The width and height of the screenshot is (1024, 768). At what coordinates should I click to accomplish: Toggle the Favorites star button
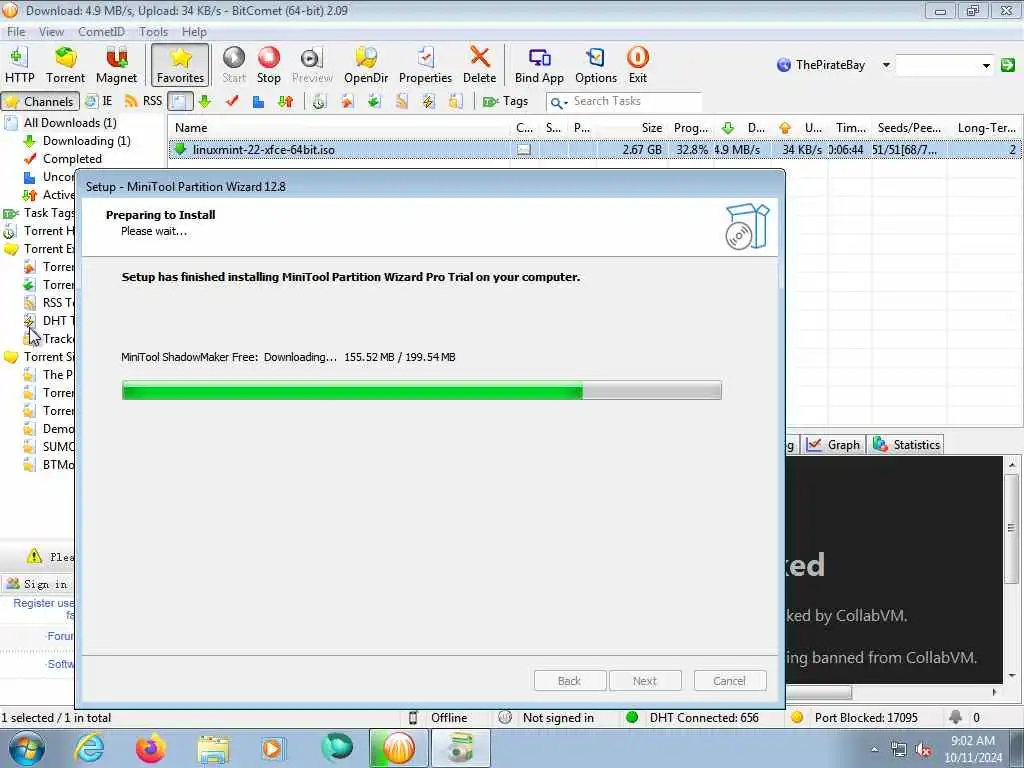180,65
